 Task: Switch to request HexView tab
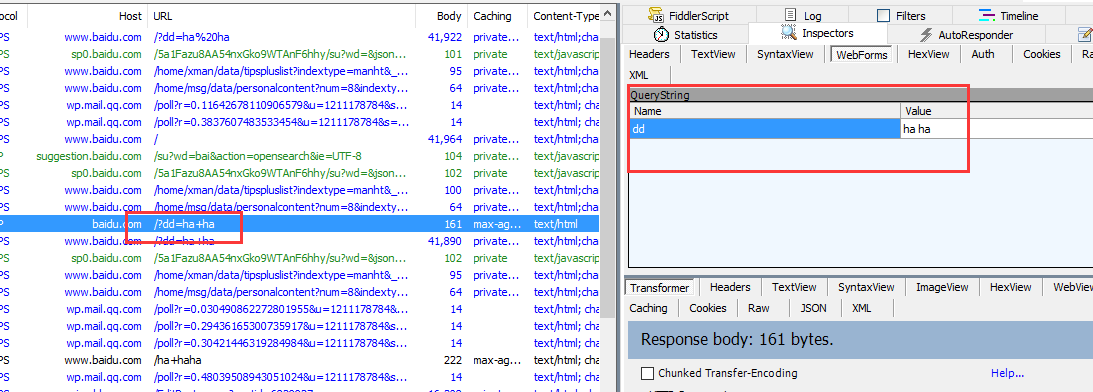coord(928,54)
